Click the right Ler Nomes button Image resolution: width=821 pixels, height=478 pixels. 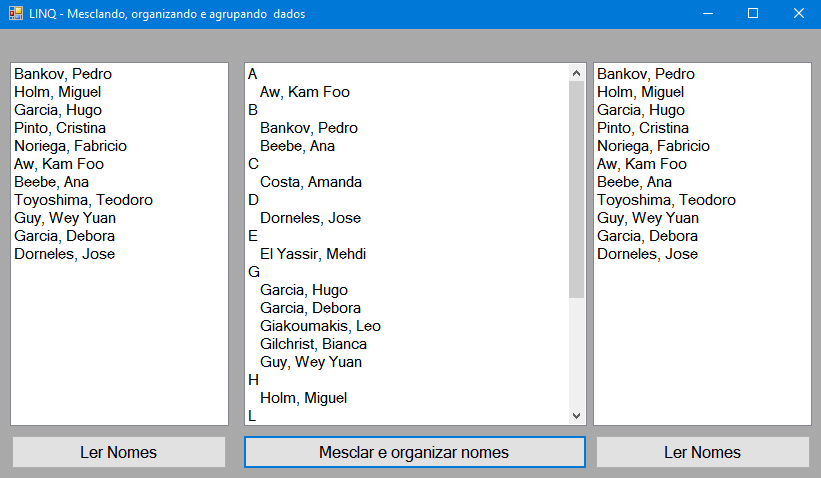(703, 452)
